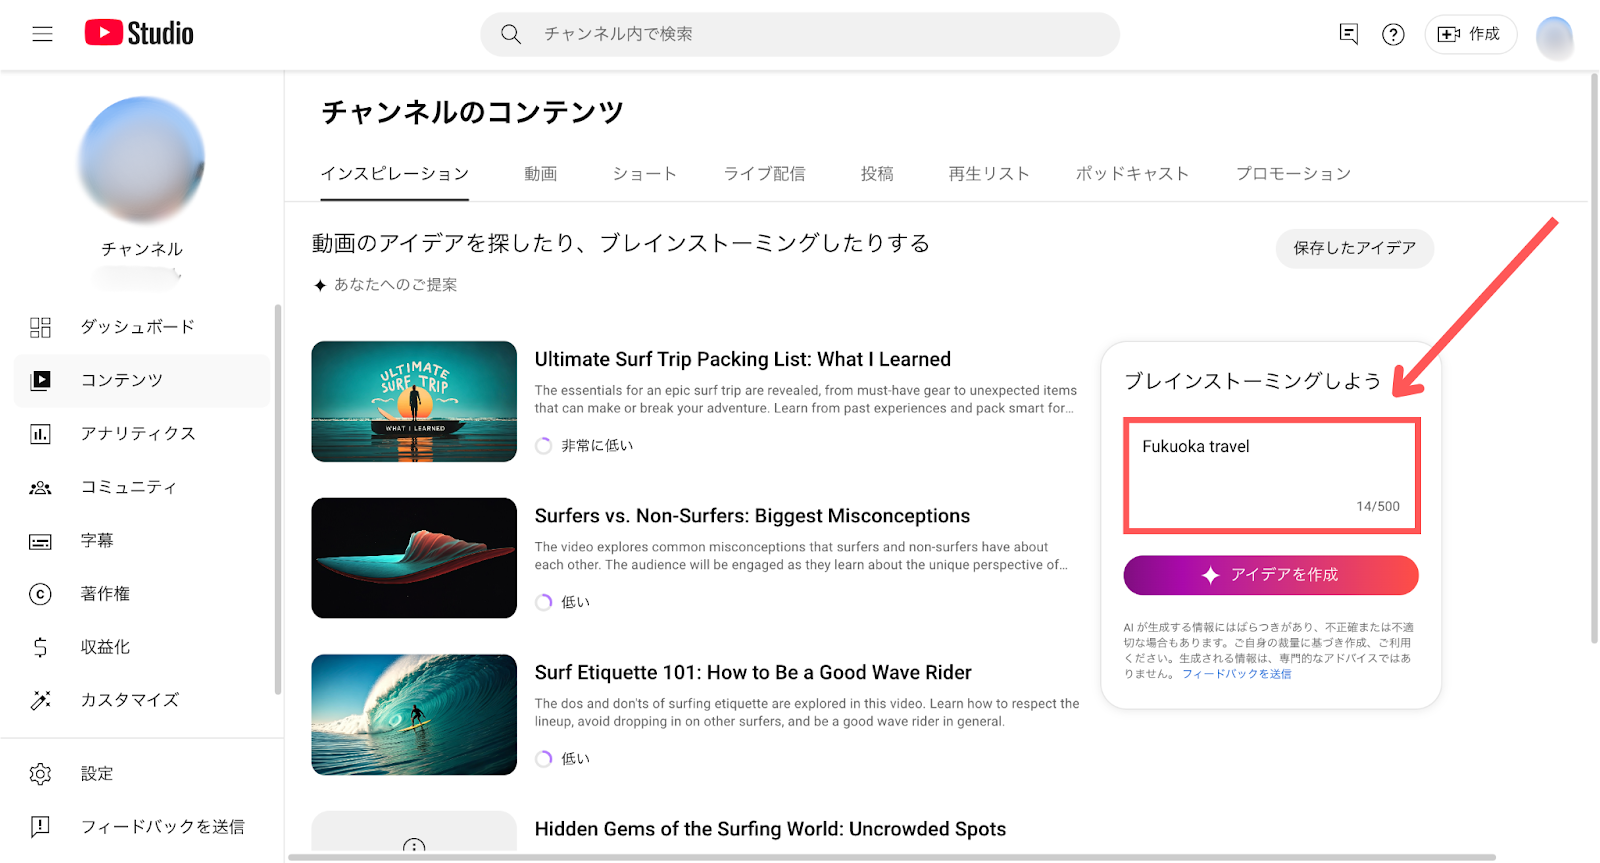Viewport: 1600px width, 863px height.
Task: Click the horizontal scrollbar at bottom
Action: coord(892,857)
